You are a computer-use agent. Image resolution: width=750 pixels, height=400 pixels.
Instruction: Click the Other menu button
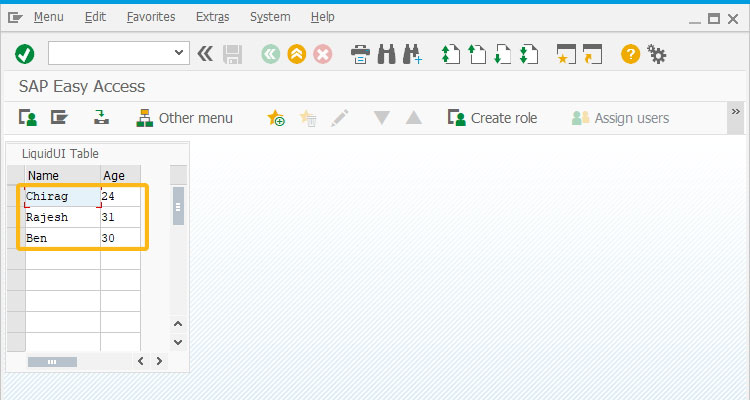185,118
